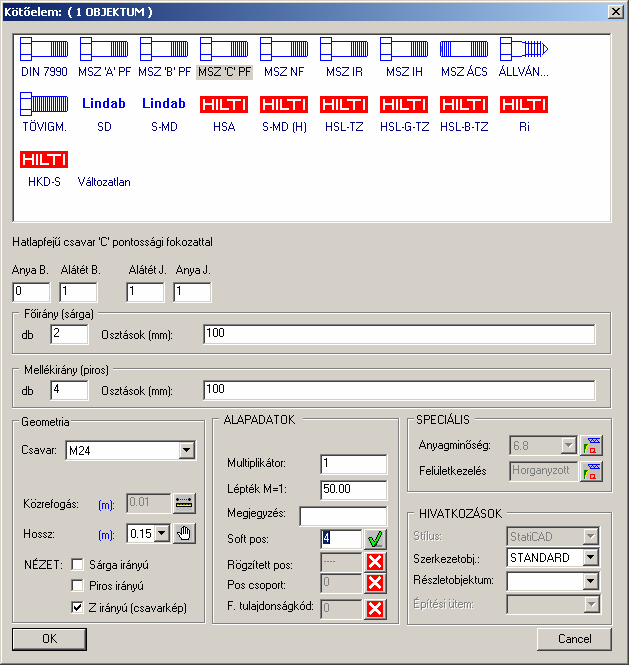Click the Megjegyzés text field
629x665 pixels.
(343, 516)
